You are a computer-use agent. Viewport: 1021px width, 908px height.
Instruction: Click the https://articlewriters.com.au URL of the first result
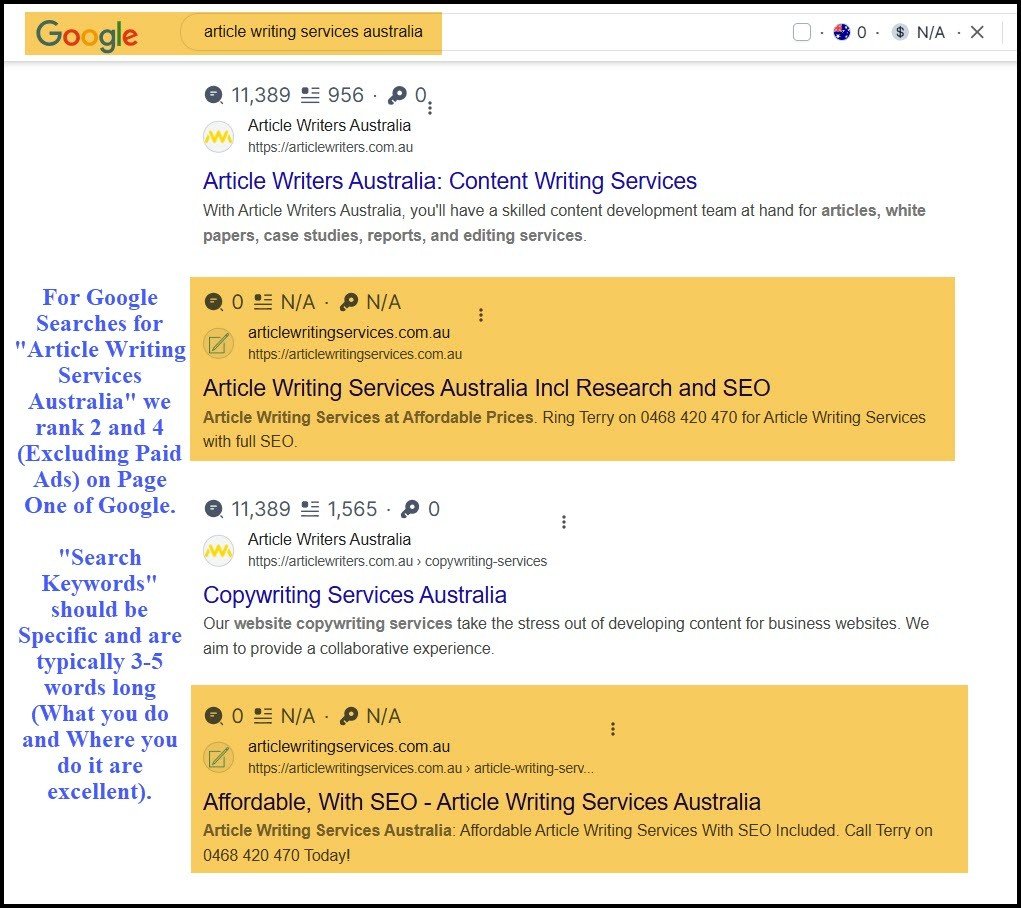coord(330,147)
